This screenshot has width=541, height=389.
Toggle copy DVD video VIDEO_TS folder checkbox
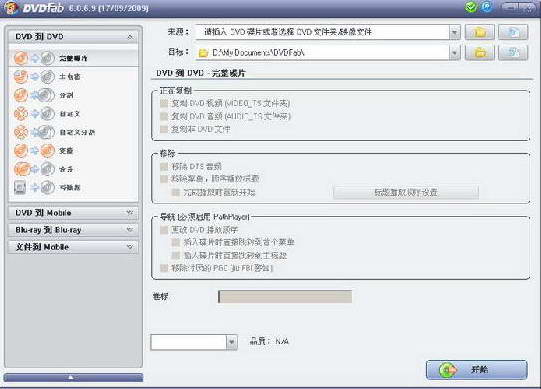[164, 103]
